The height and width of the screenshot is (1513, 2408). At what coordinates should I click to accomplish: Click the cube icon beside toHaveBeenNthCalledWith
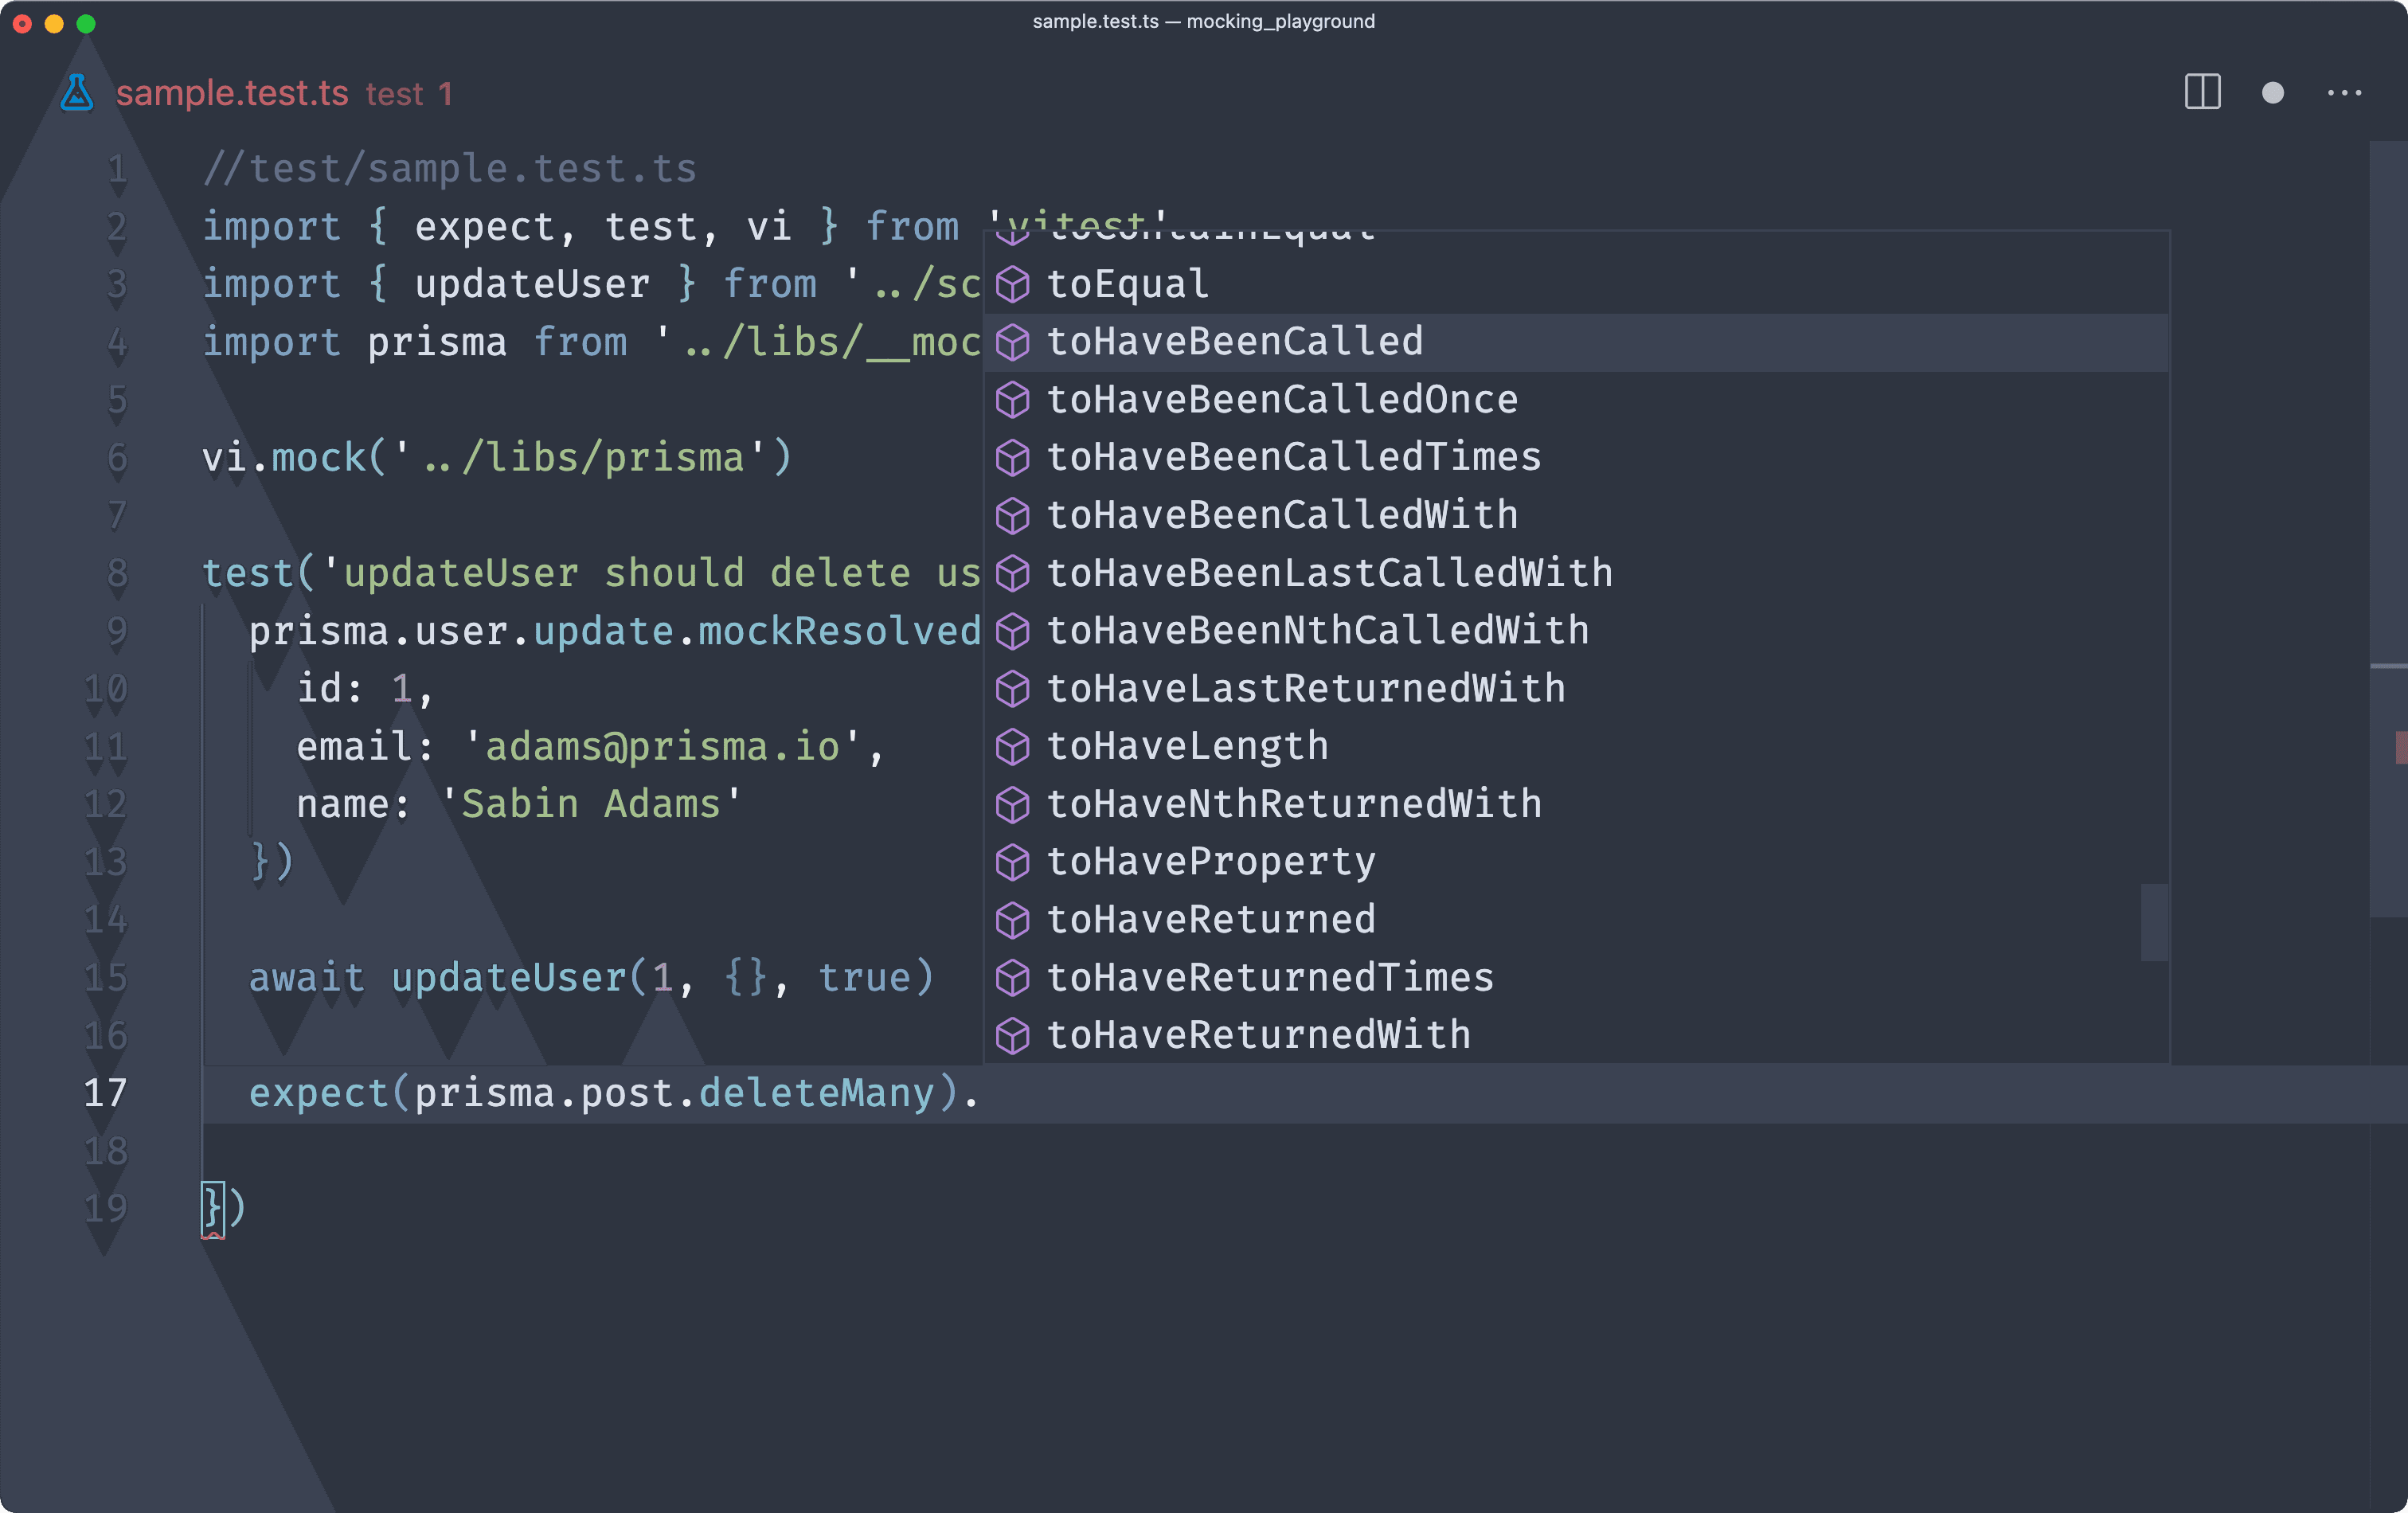point(1013,630)
